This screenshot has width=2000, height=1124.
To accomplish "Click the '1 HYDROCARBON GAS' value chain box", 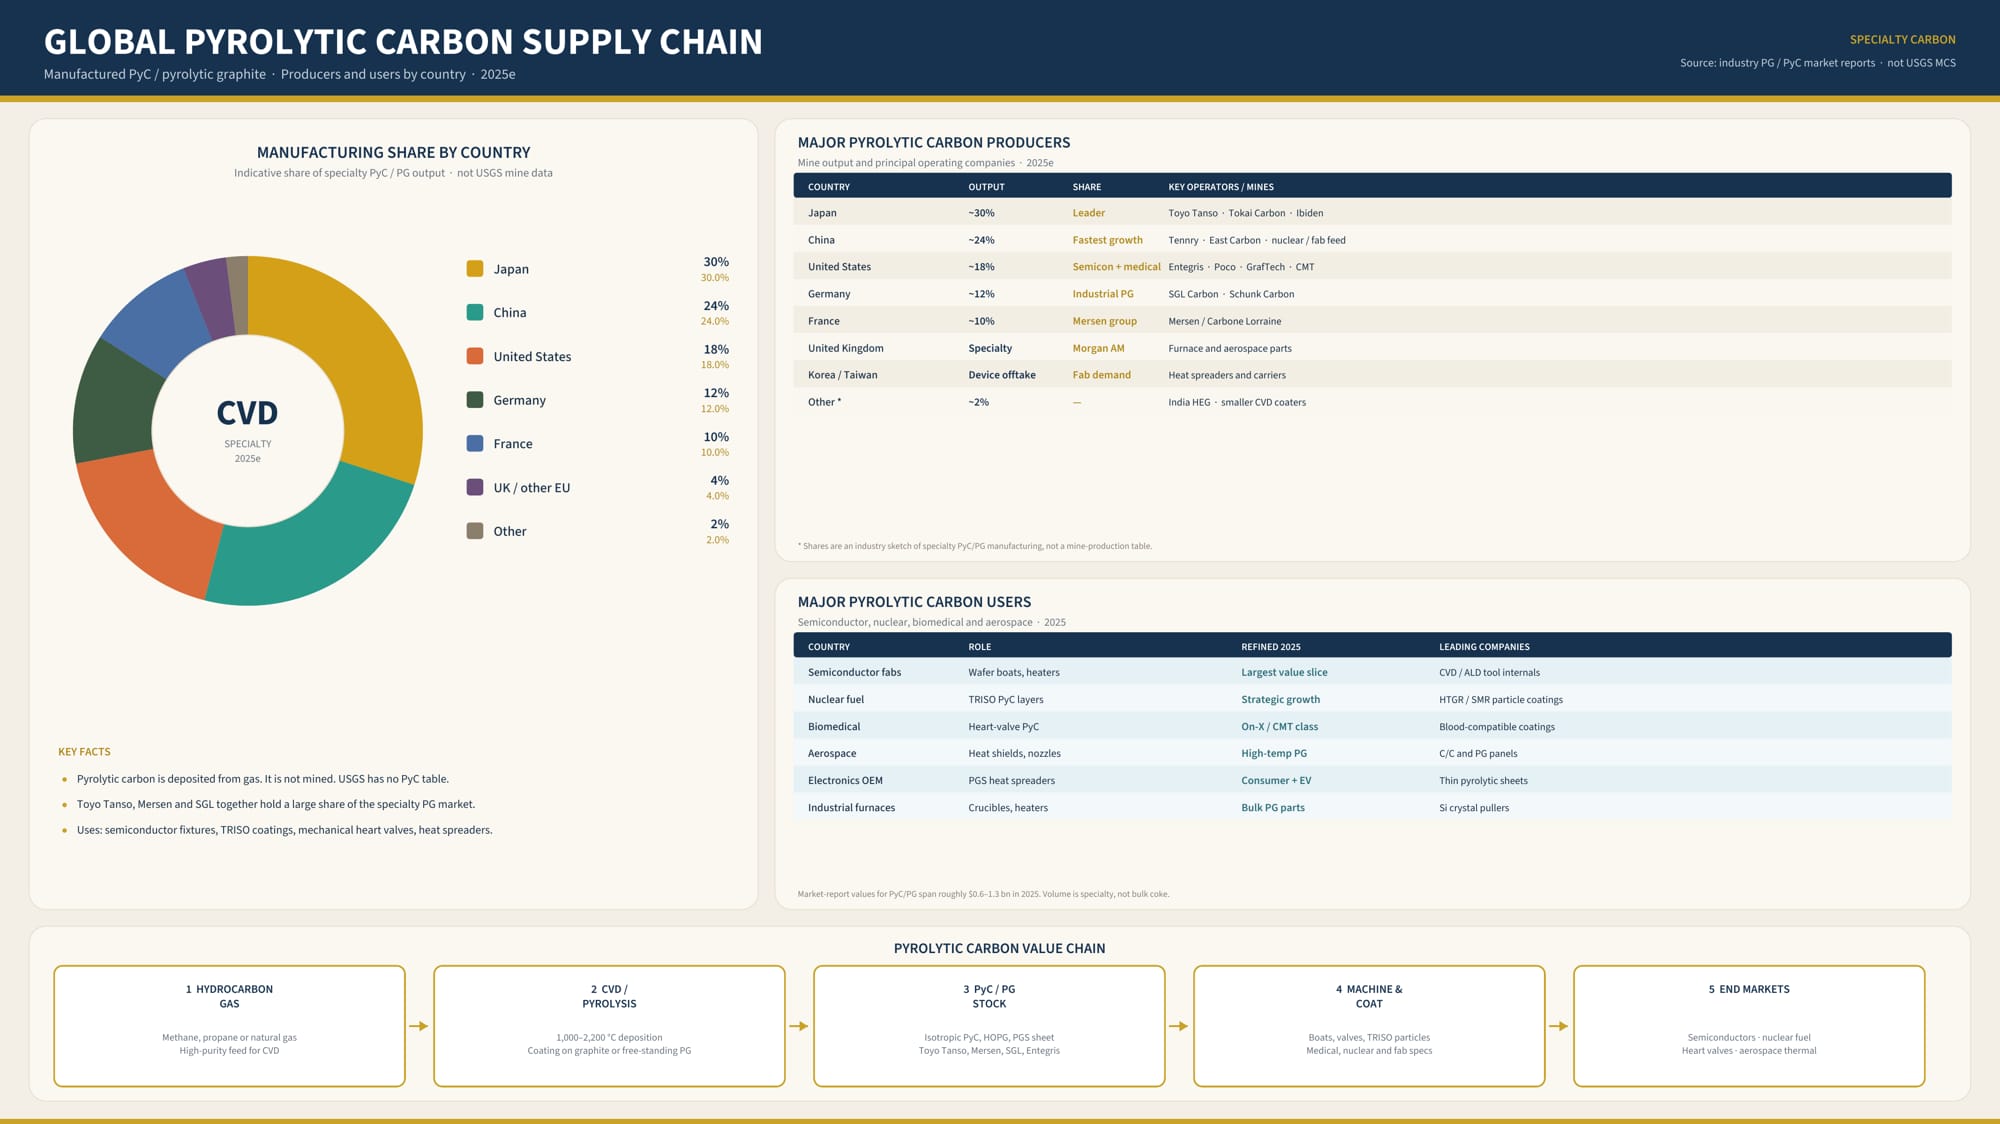I will 229,1026.
